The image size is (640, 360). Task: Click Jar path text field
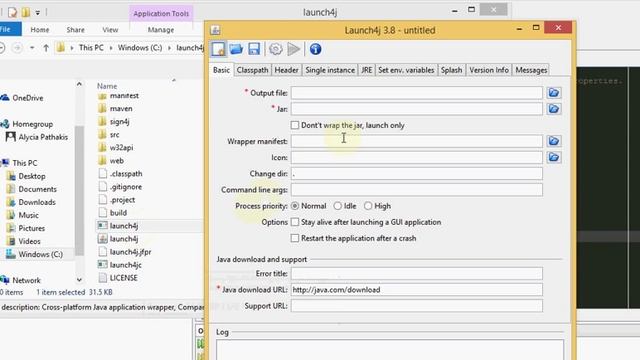(x=417, y=109)
